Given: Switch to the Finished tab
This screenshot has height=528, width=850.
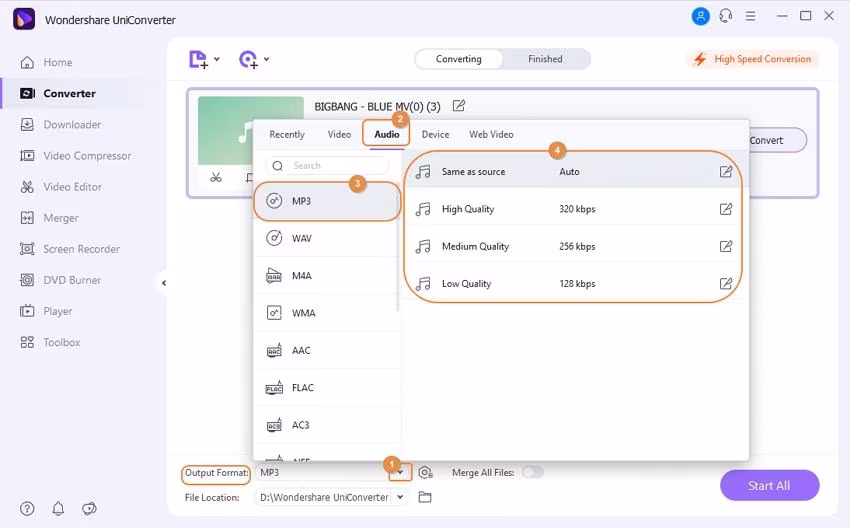Looking at the screenshot, I should (545, 59).
